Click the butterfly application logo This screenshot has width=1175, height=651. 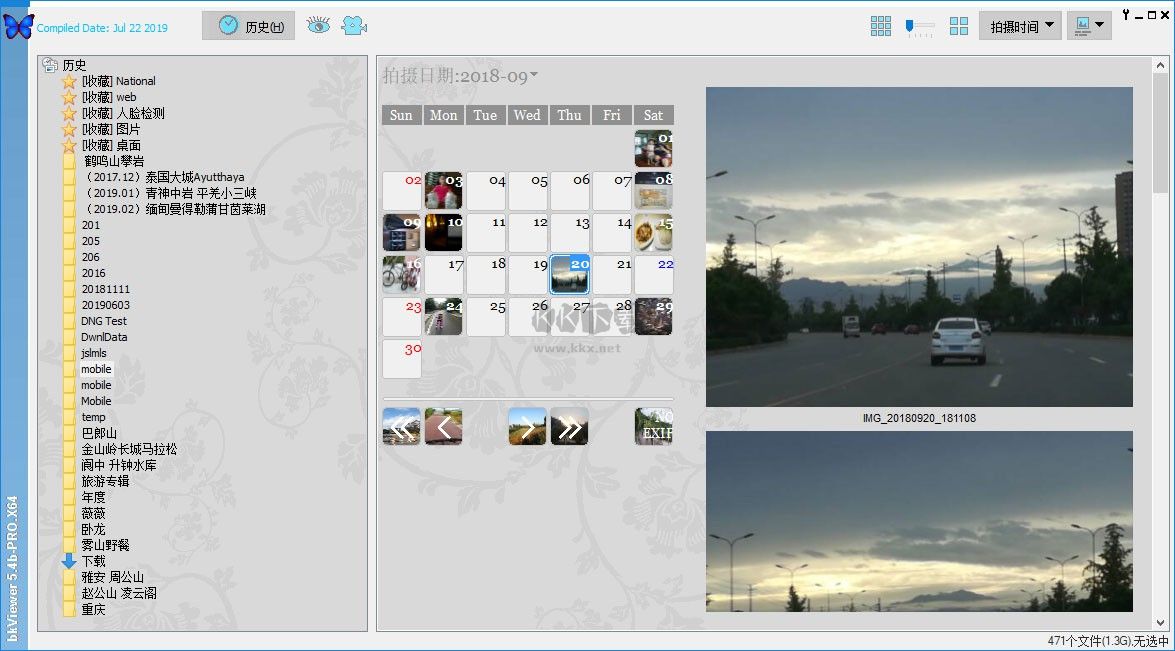click(x=18, y=26)
